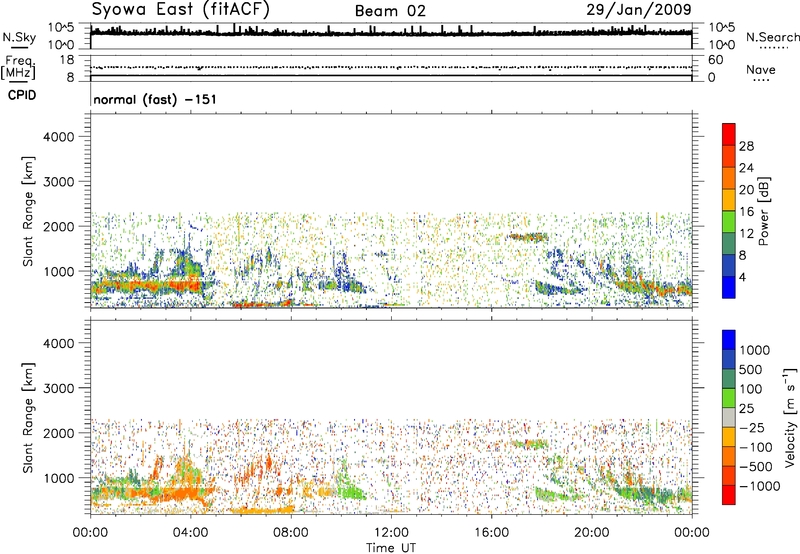Click the blue top segment of the velocity colorbar
Screen dimensions: 800x554
click(729, 340)
